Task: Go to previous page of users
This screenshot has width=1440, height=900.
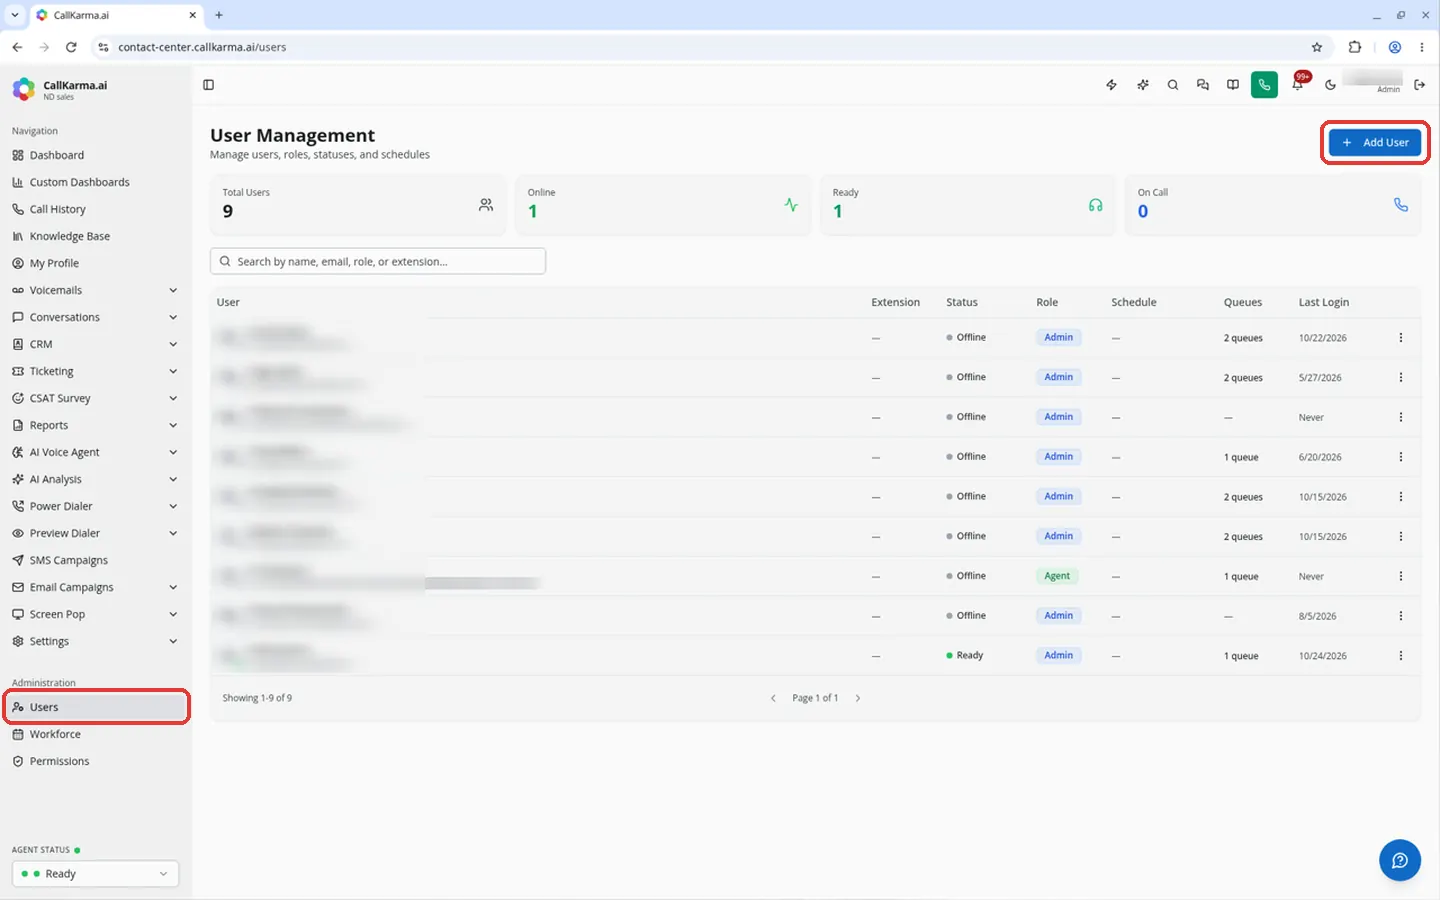Action: tap(773, 698)
